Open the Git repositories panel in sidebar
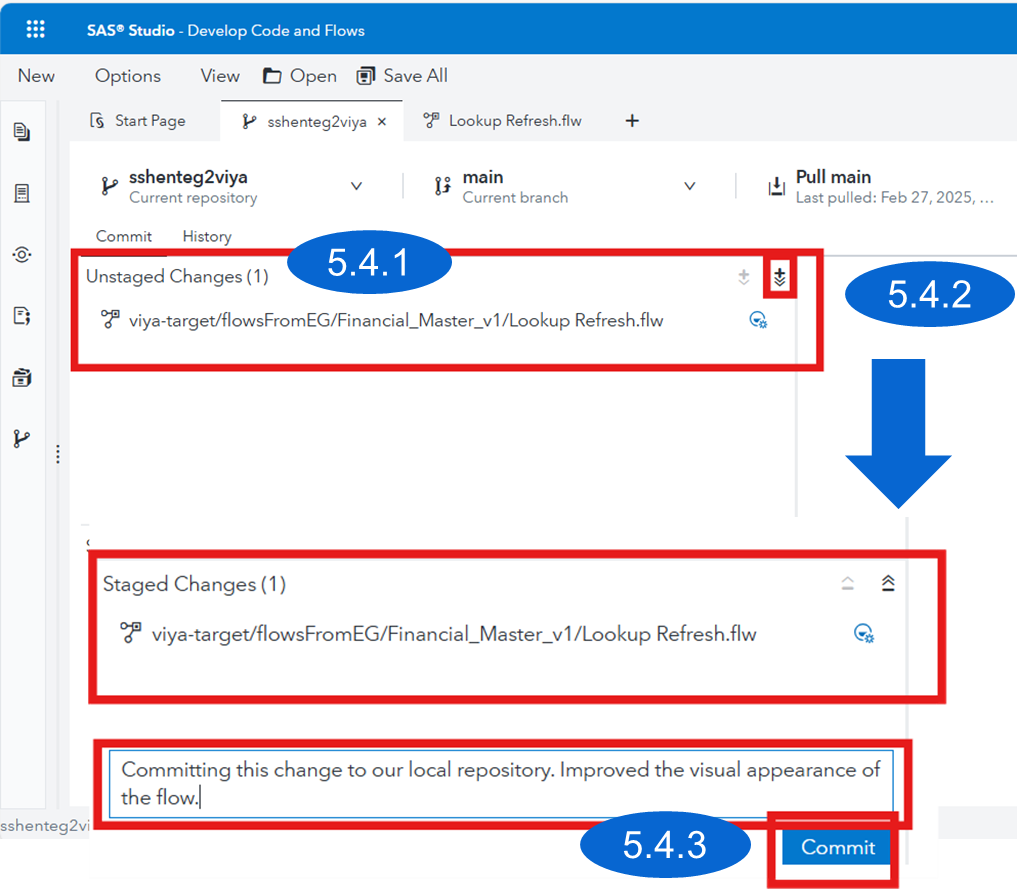Viewport: 1017px width, 891px height. pyautogui.click(x=22, y=437)
